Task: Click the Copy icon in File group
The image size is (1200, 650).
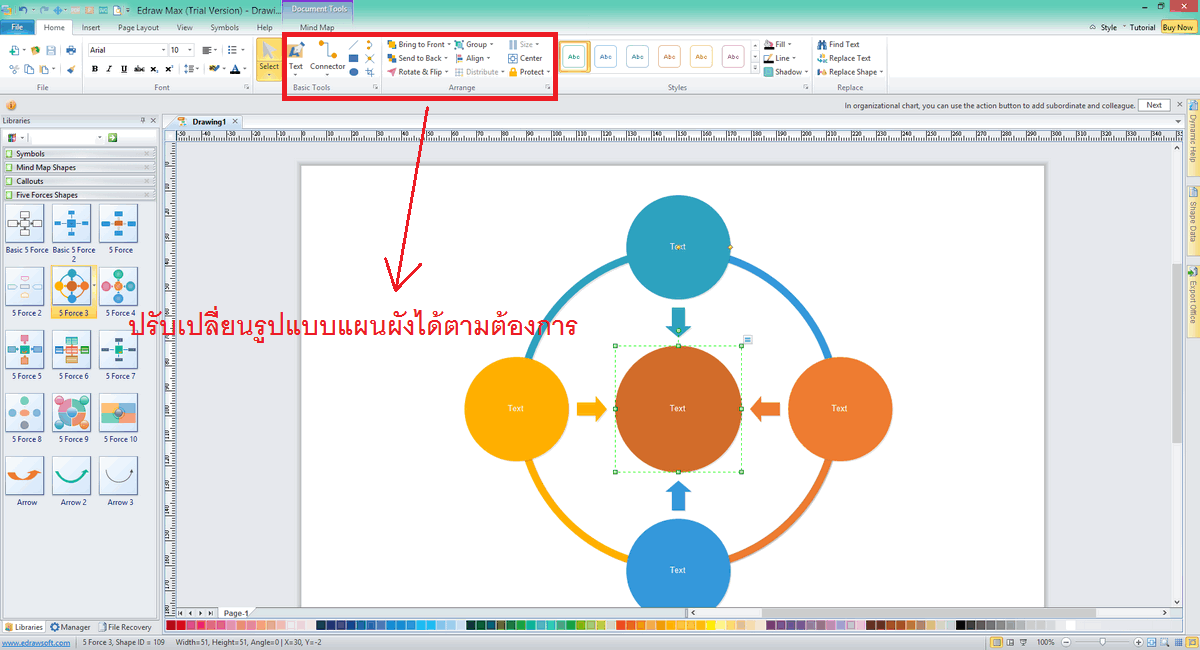Action: 30,69
